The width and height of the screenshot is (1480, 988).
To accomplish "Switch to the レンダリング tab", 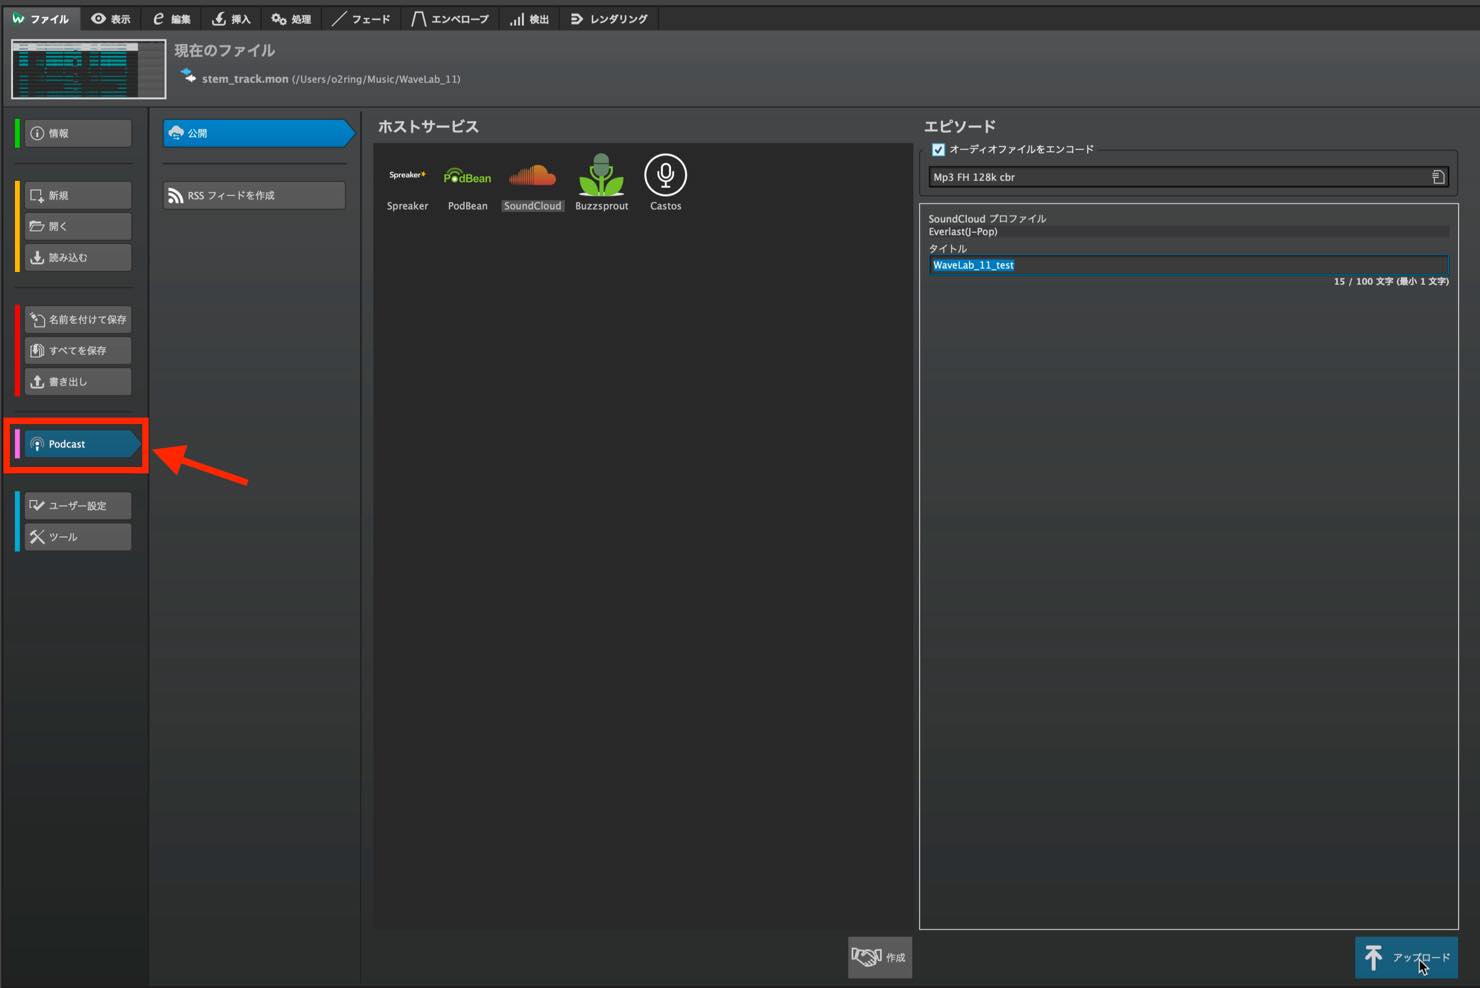I will pos(609,18).
